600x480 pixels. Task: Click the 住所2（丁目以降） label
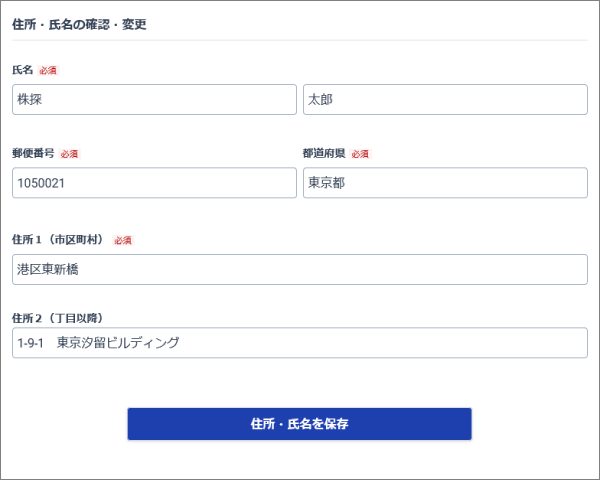57,318
